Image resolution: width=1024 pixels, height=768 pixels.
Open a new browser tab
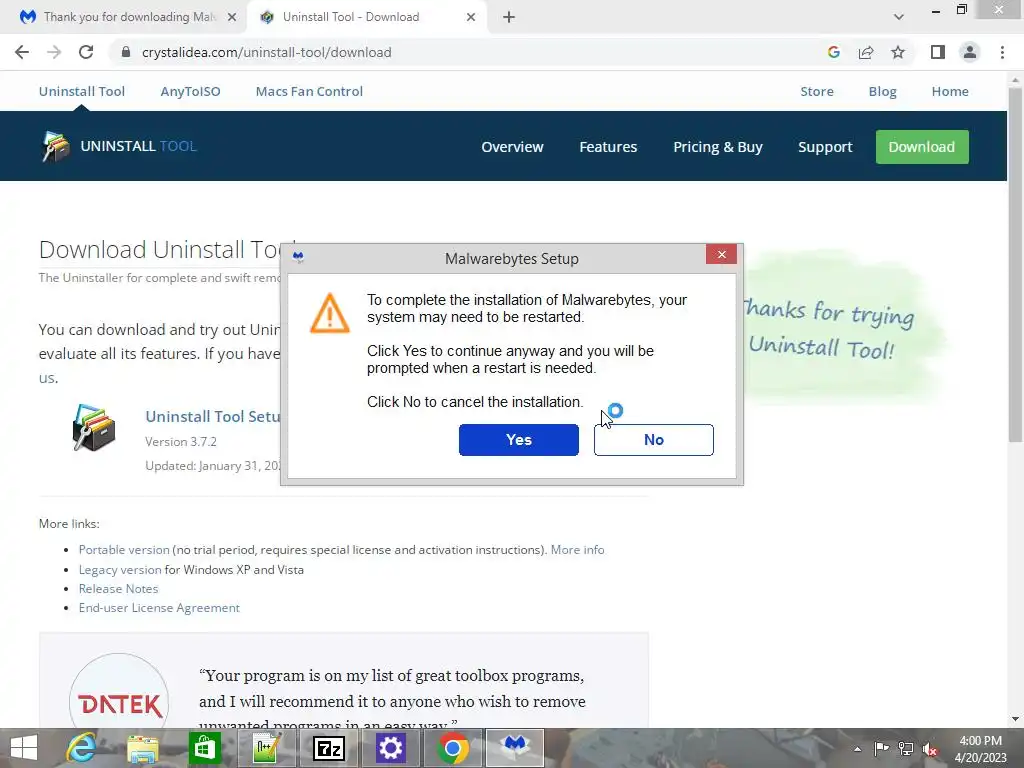509,17
